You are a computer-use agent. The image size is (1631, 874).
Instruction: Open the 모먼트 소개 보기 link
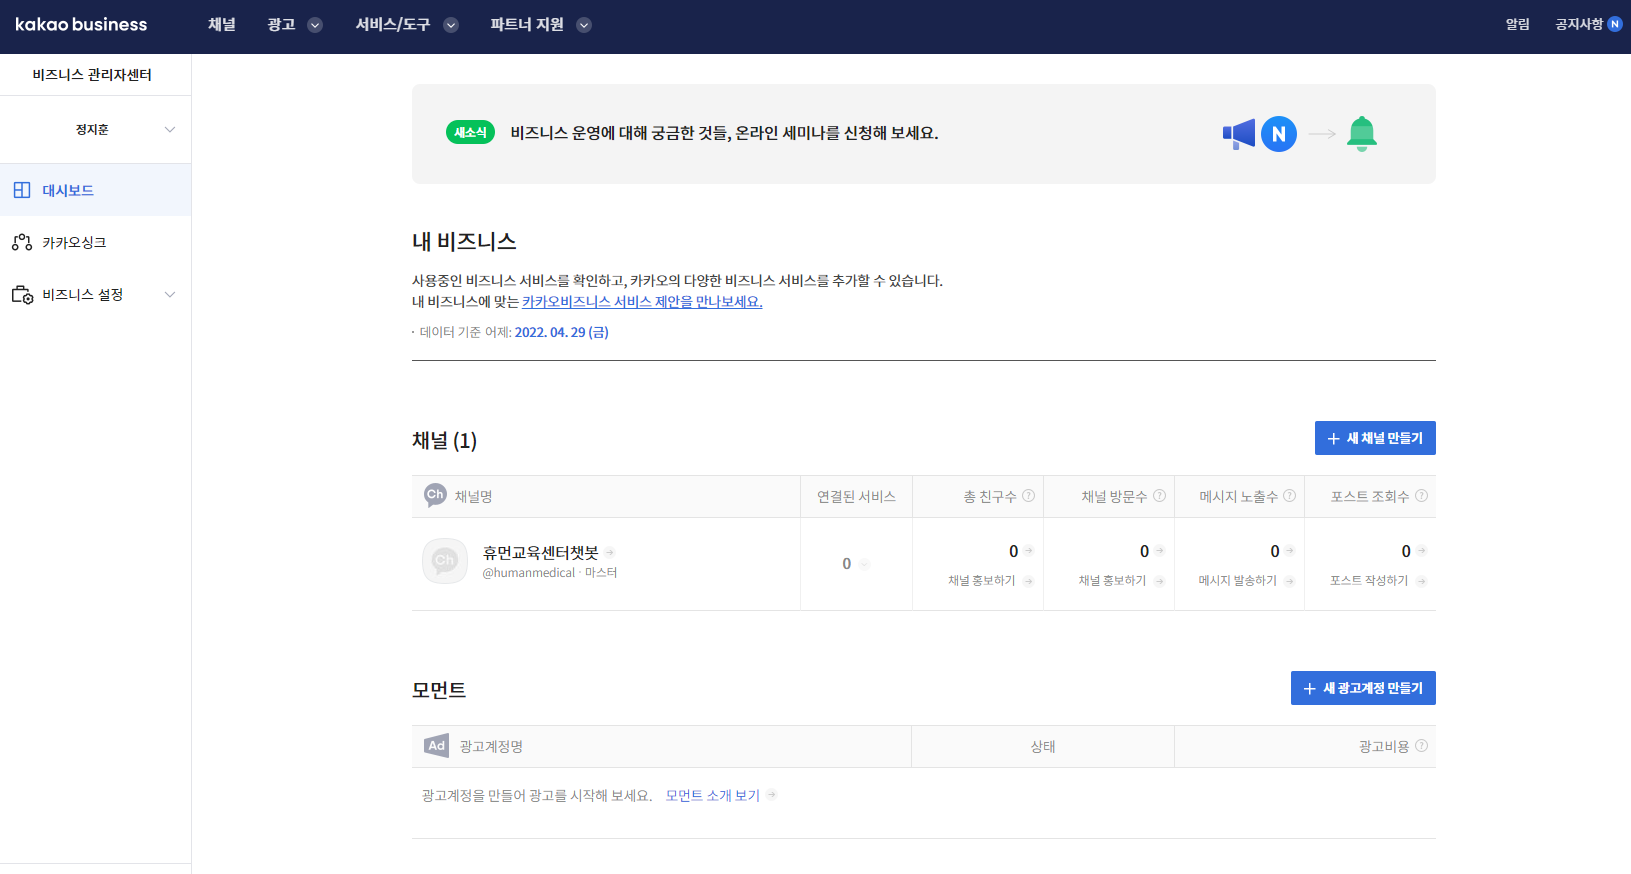pos(713,795)
